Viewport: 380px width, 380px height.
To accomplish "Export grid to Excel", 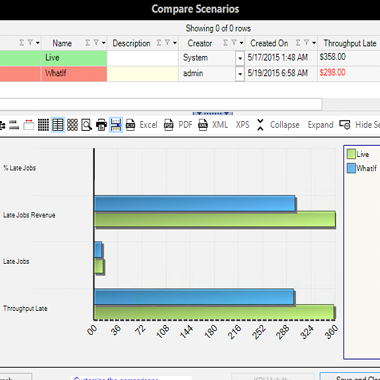I will coord(142,125).
